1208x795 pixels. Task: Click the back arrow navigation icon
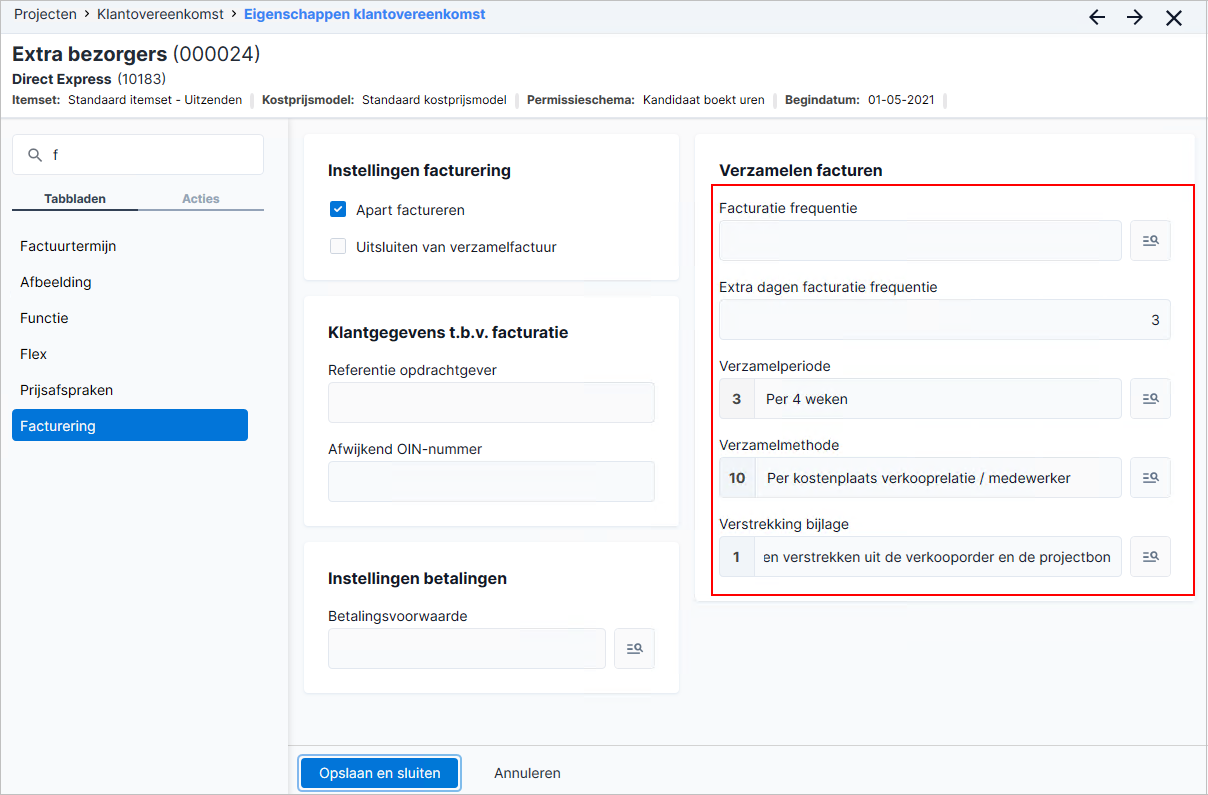pyautogui.click(x=1097, y=17)
